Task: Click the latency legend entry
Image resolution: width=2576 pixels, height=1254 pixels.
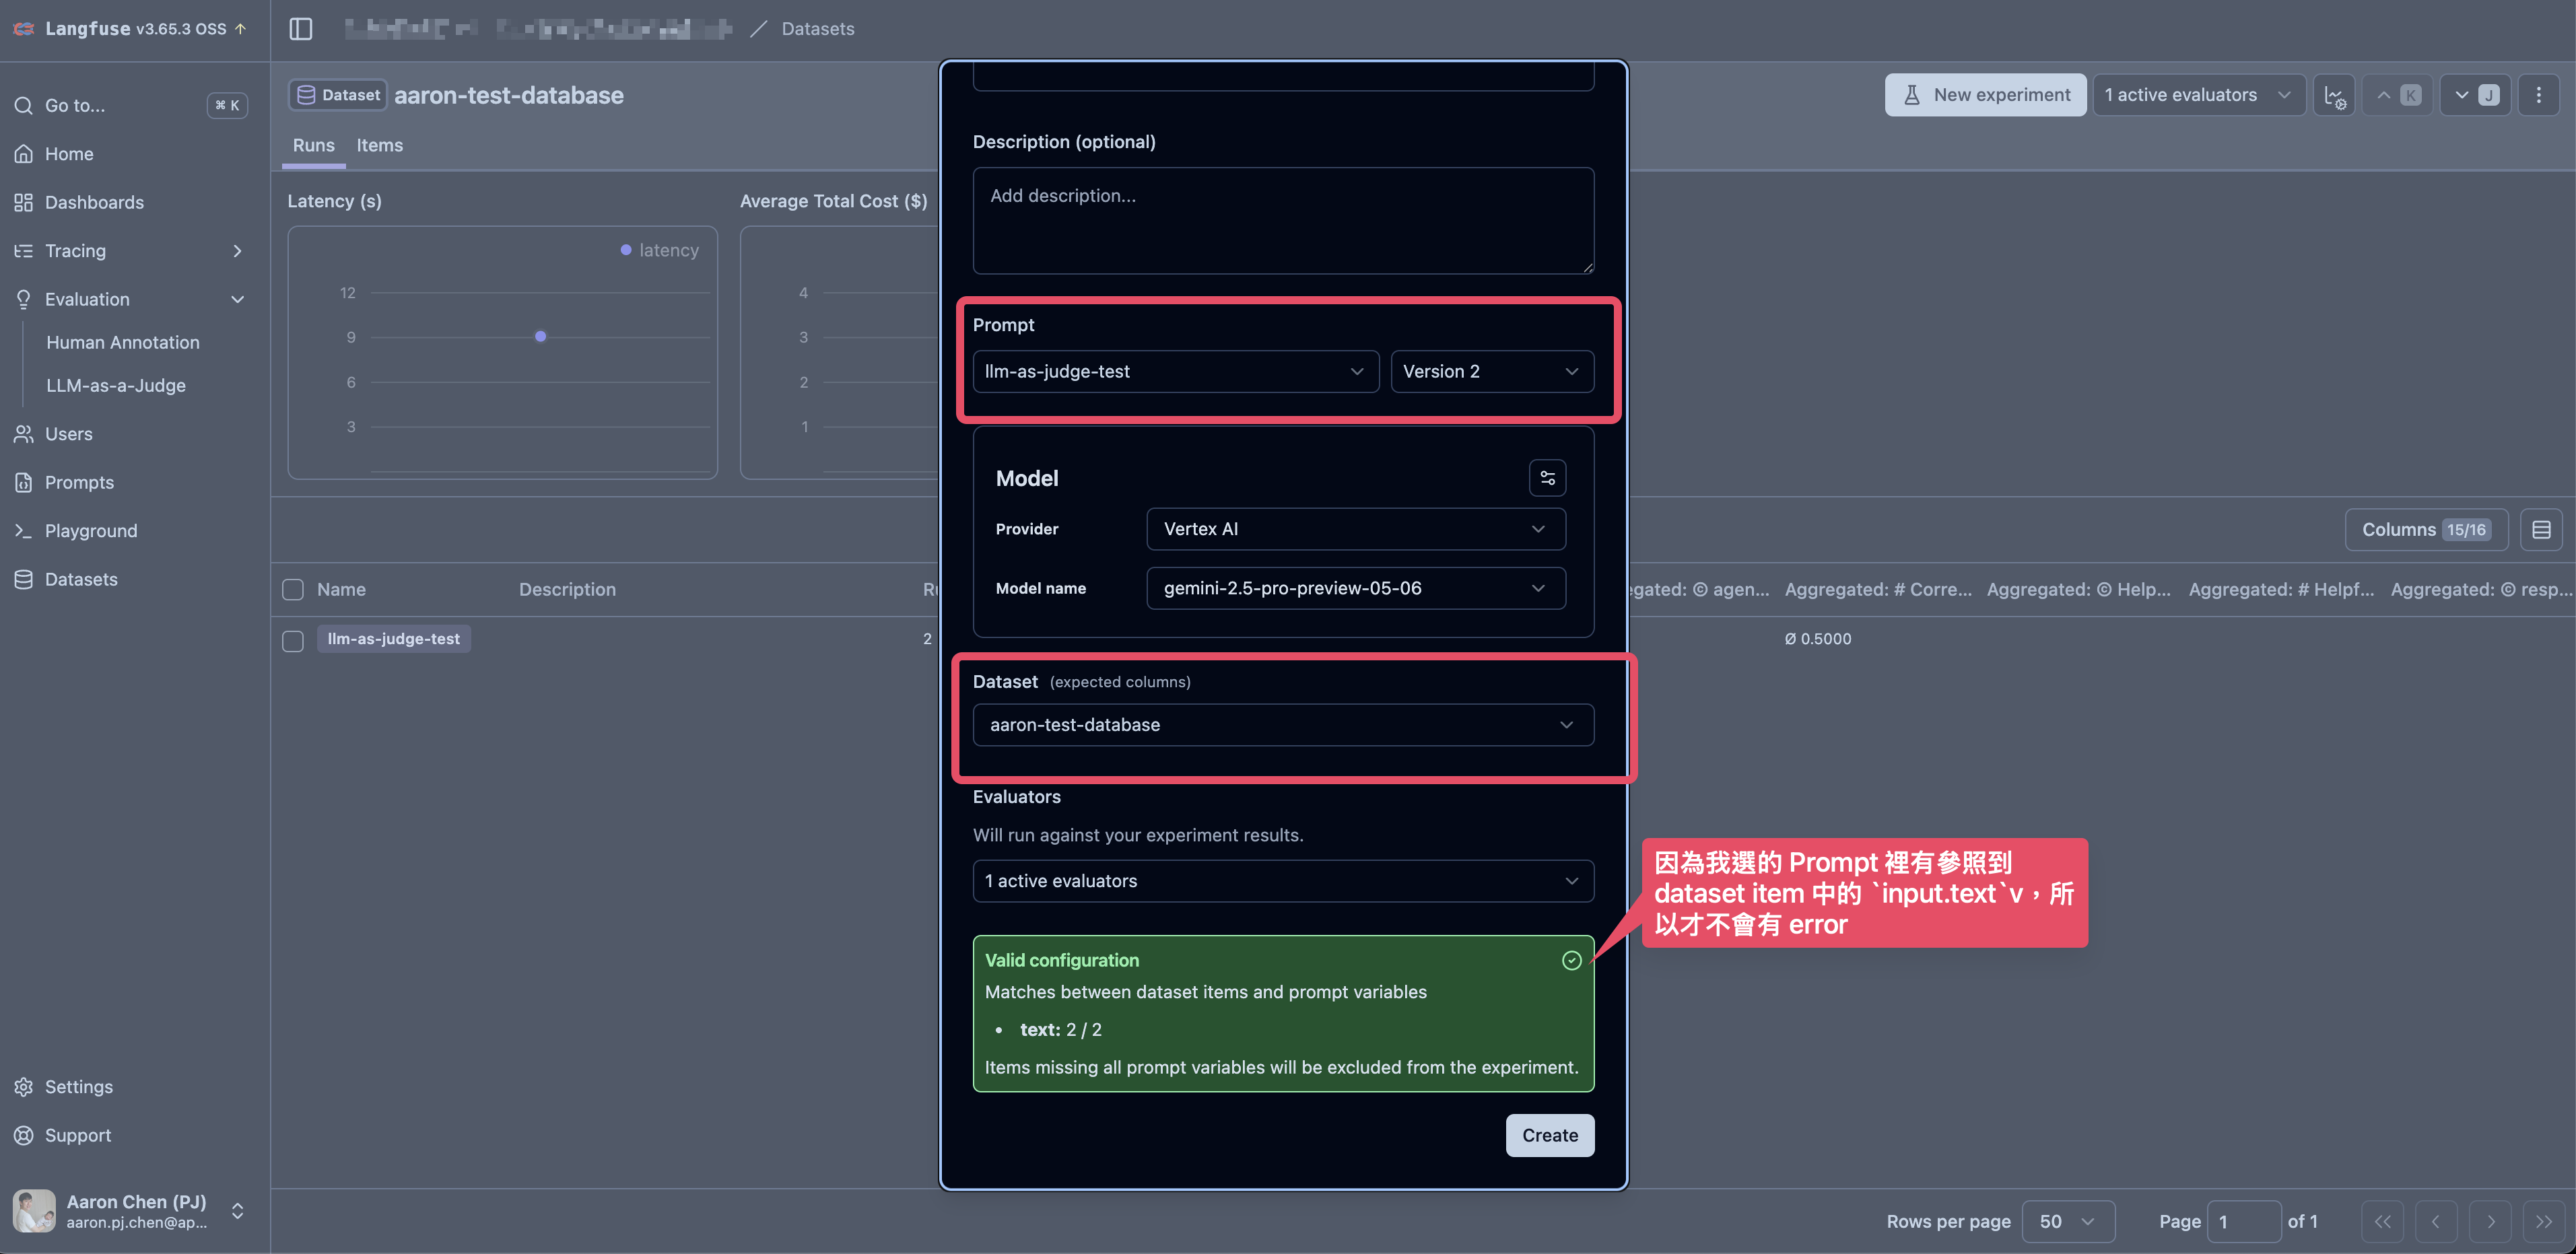Action: 659,250
